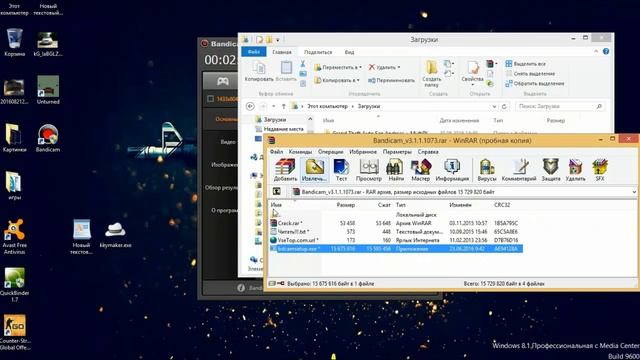The image size is (640, 360).
Task: Open the Команды menu in WinRAR
Action: pos(300,152)
